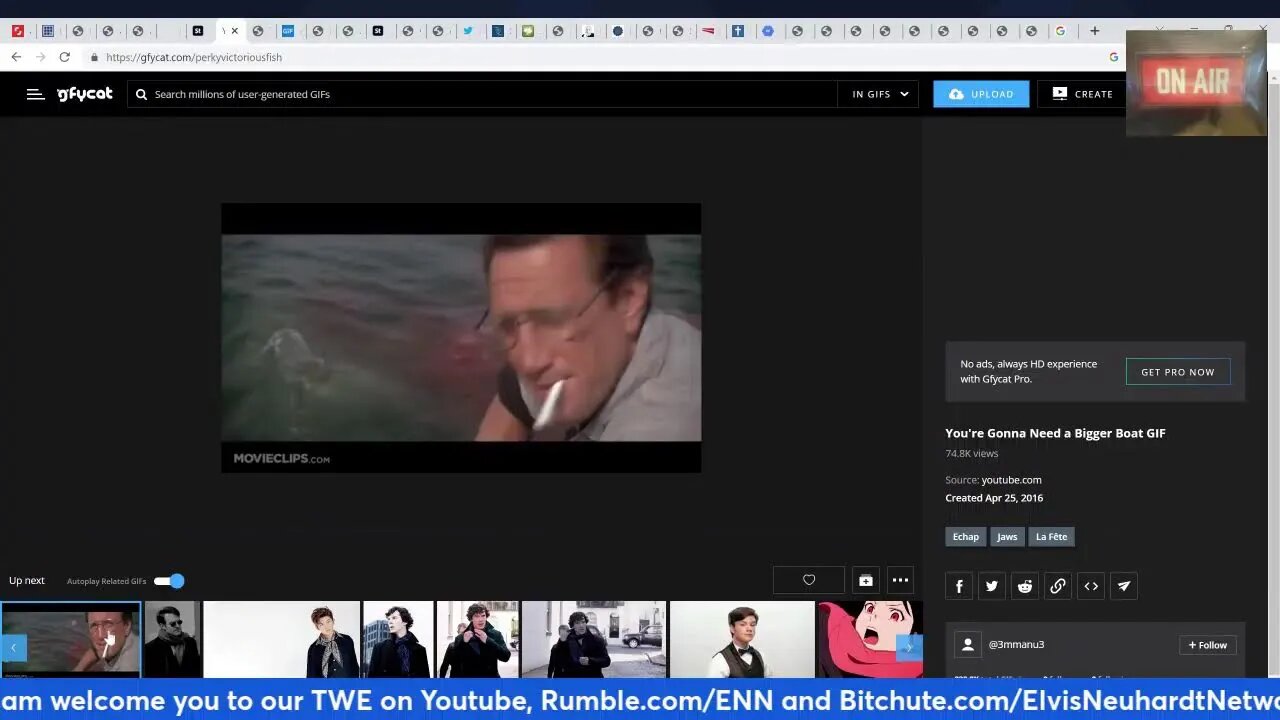Image resolution: width=1280 pixels, height=720 pixels.
Task: Select the Jaws tag
Action: tap(1007, 537)
